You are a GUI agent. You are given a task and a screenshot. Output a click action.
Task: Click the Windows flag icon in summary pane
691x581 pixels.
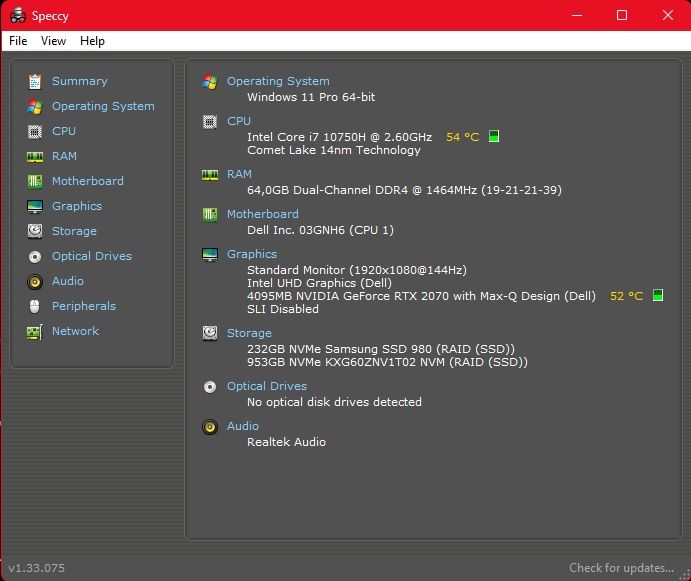(210, 82)
